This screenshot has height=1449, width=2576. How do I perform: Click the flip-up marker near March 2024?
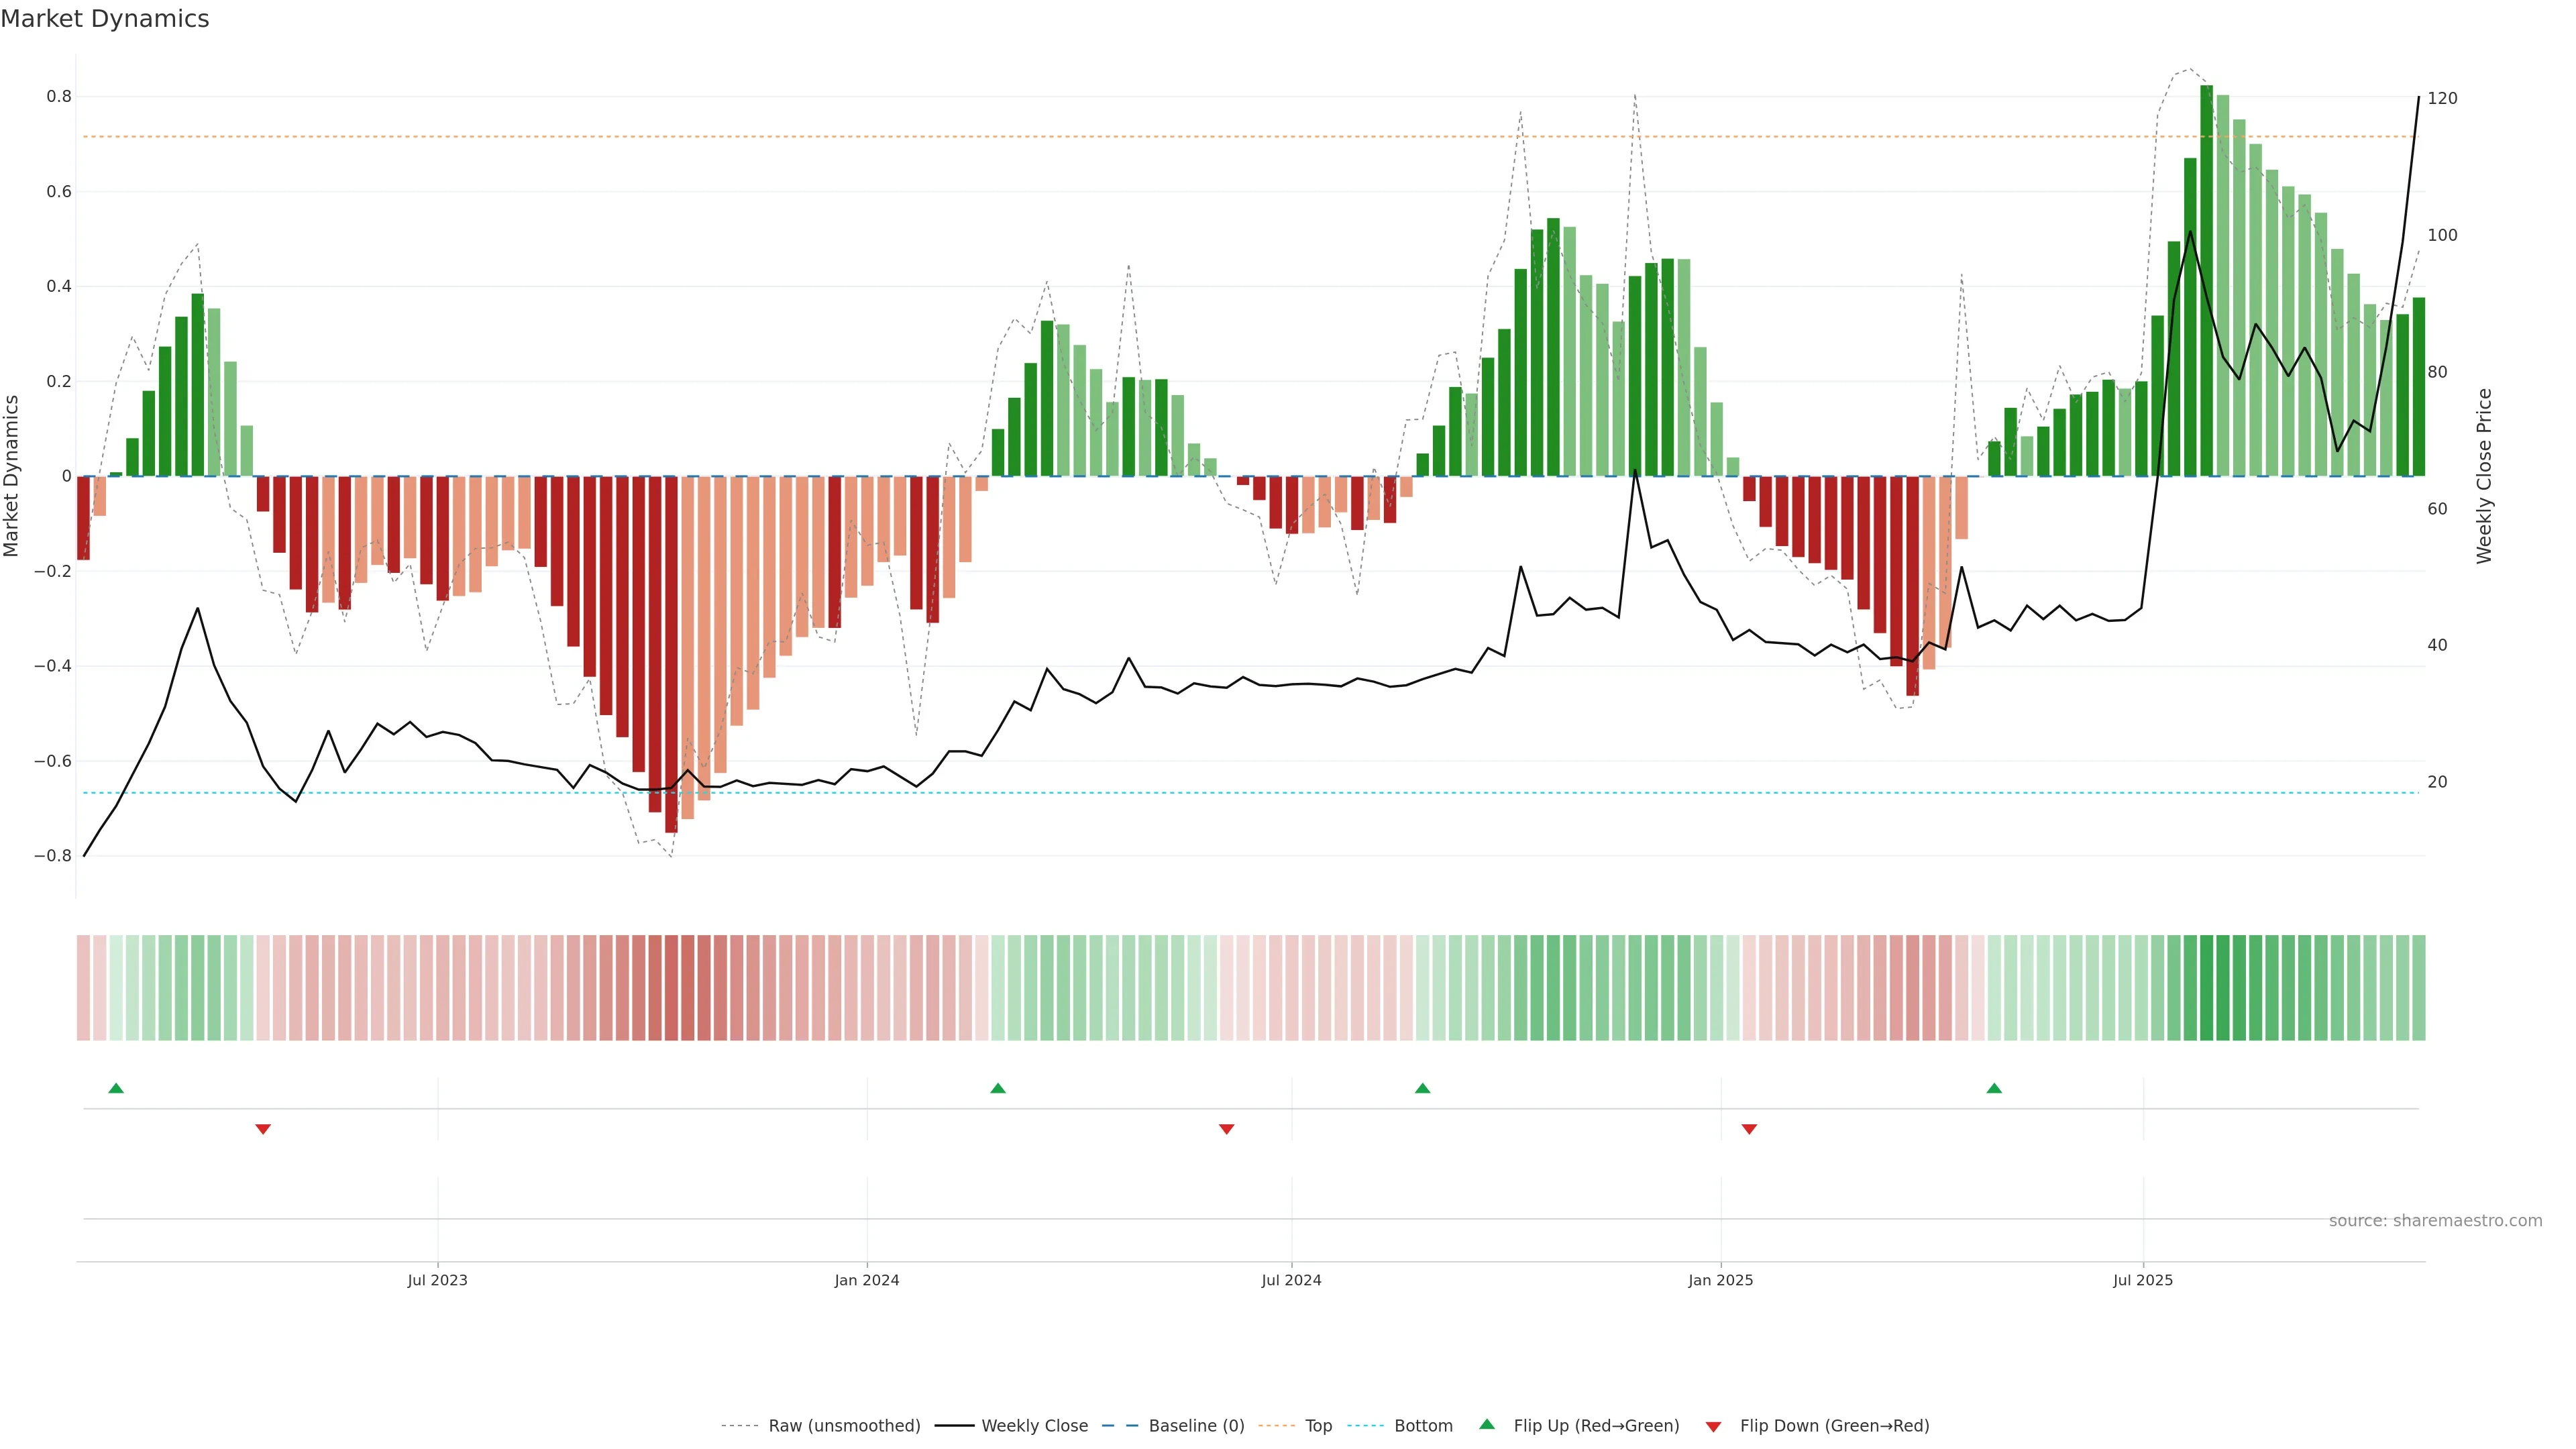tap(998, 1088)
